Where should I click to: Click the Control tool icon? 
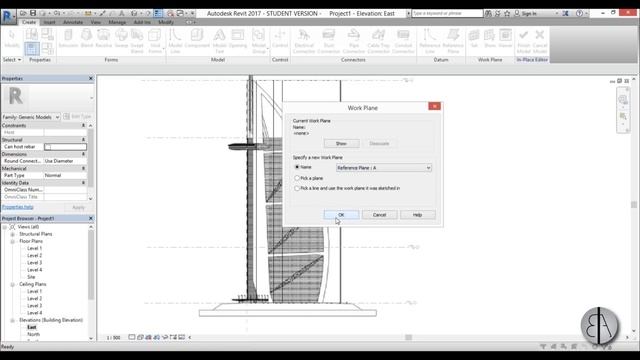[x=280, y=39]
